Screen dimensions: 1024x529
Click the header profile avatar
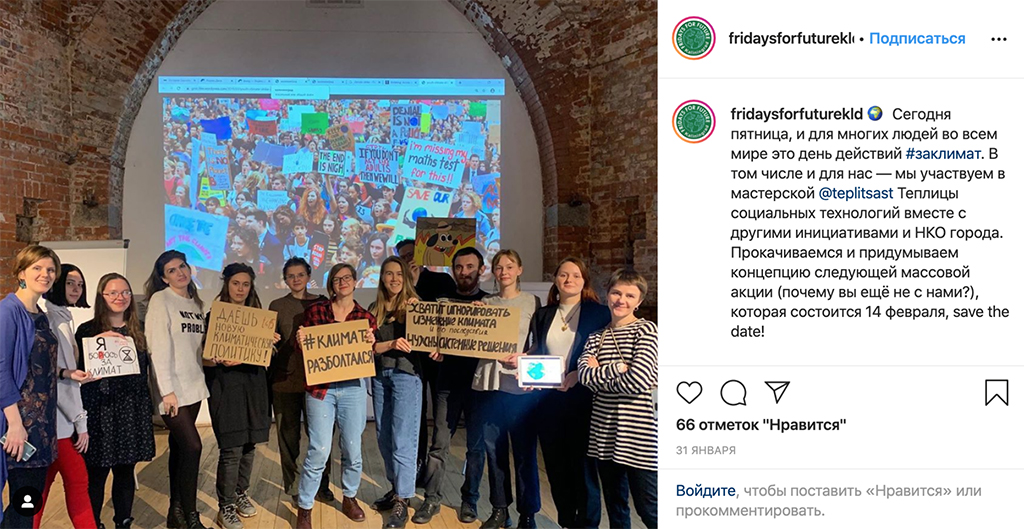point(694,39)
